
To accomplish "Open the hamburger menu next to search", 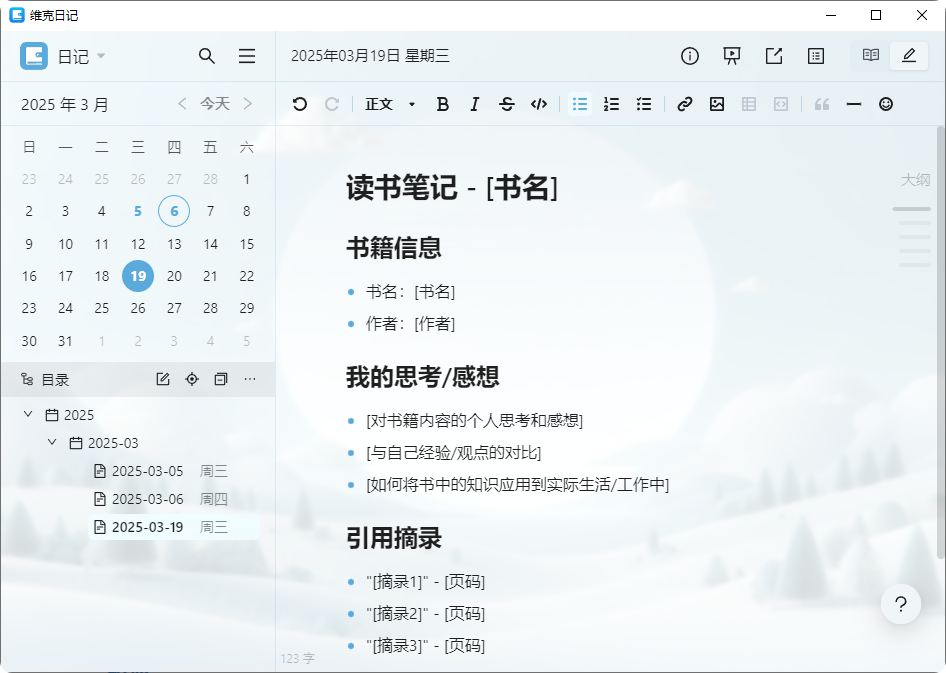I will pos(247,56).
